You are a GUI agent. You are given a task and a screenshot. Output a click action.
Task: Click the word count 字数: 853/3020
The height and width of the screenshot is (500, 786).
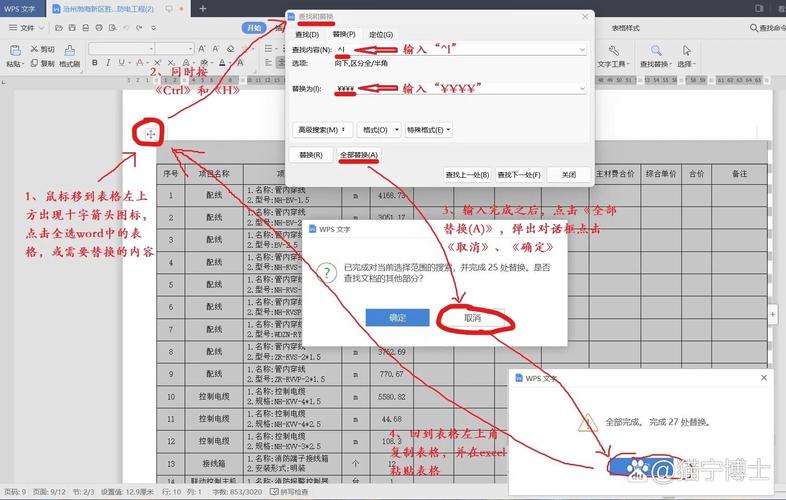[237, 492]
